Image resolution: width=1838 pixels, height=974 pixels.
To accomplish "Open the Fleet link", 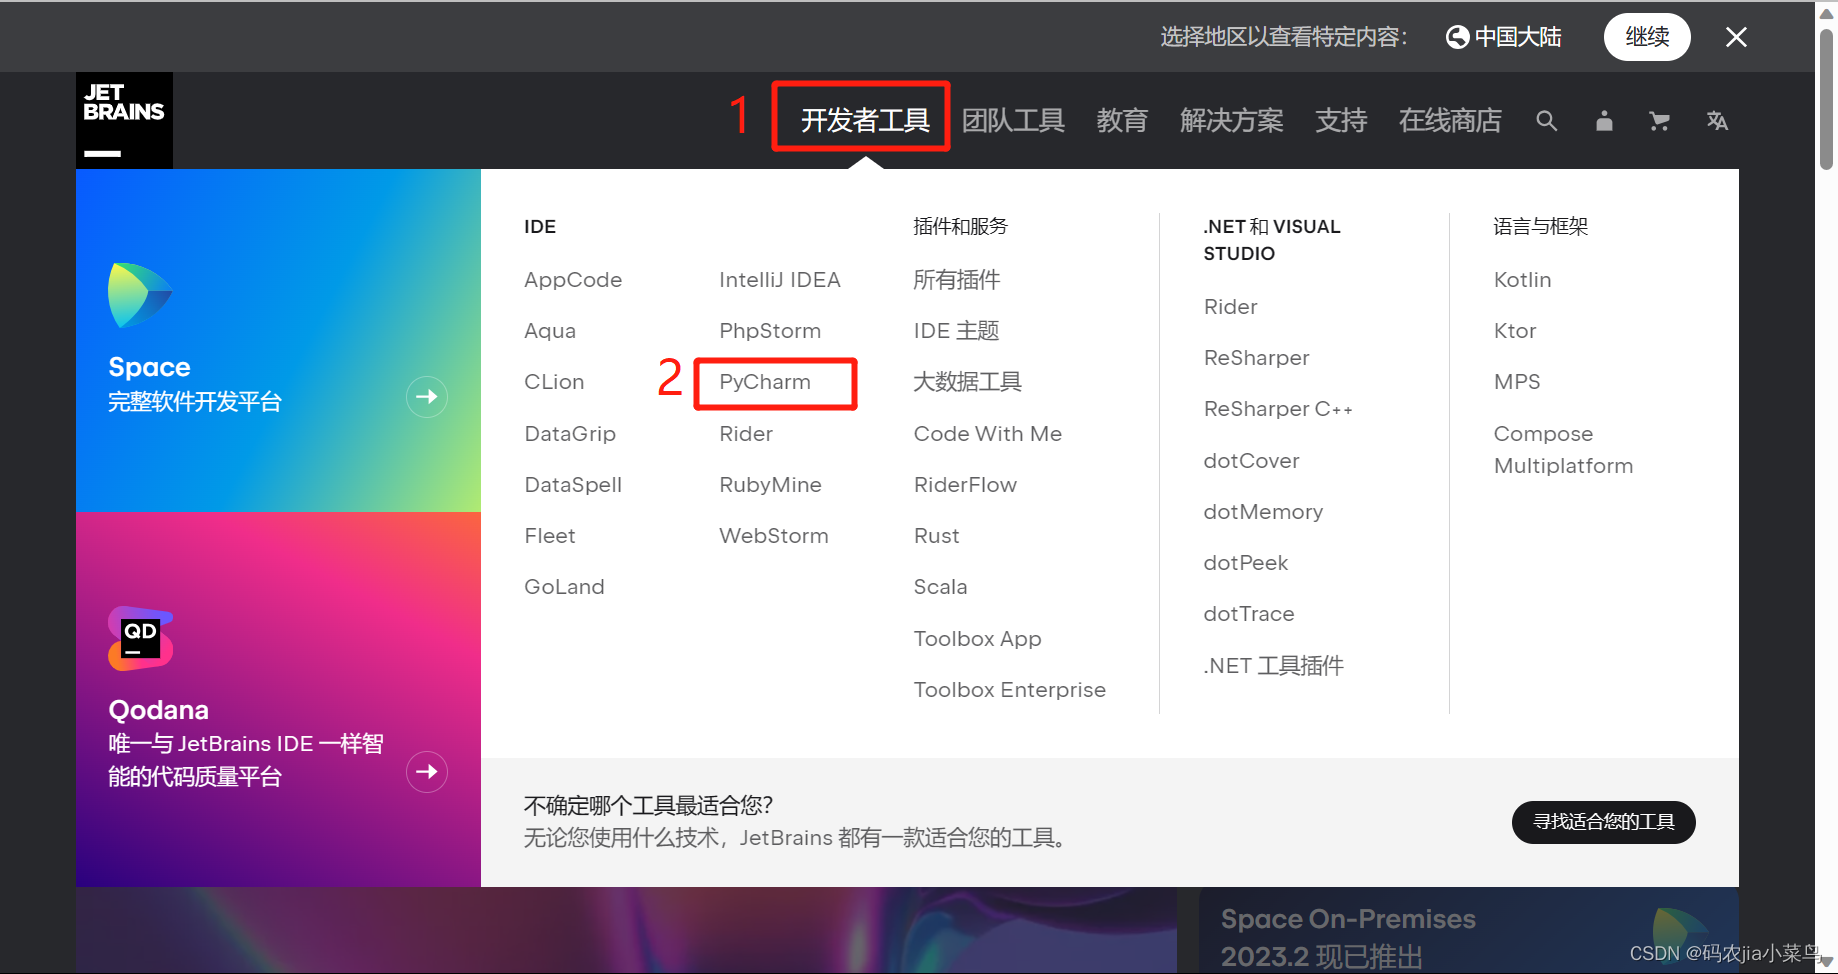I will 550,536.
